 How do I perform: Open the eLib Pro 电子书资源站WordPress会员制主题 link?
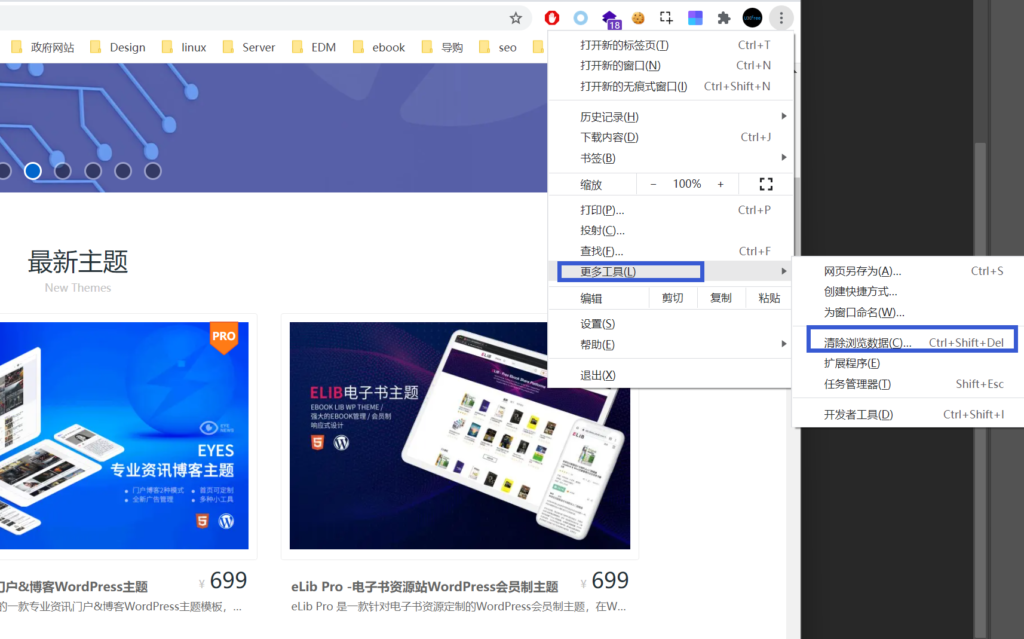[424, 587]
